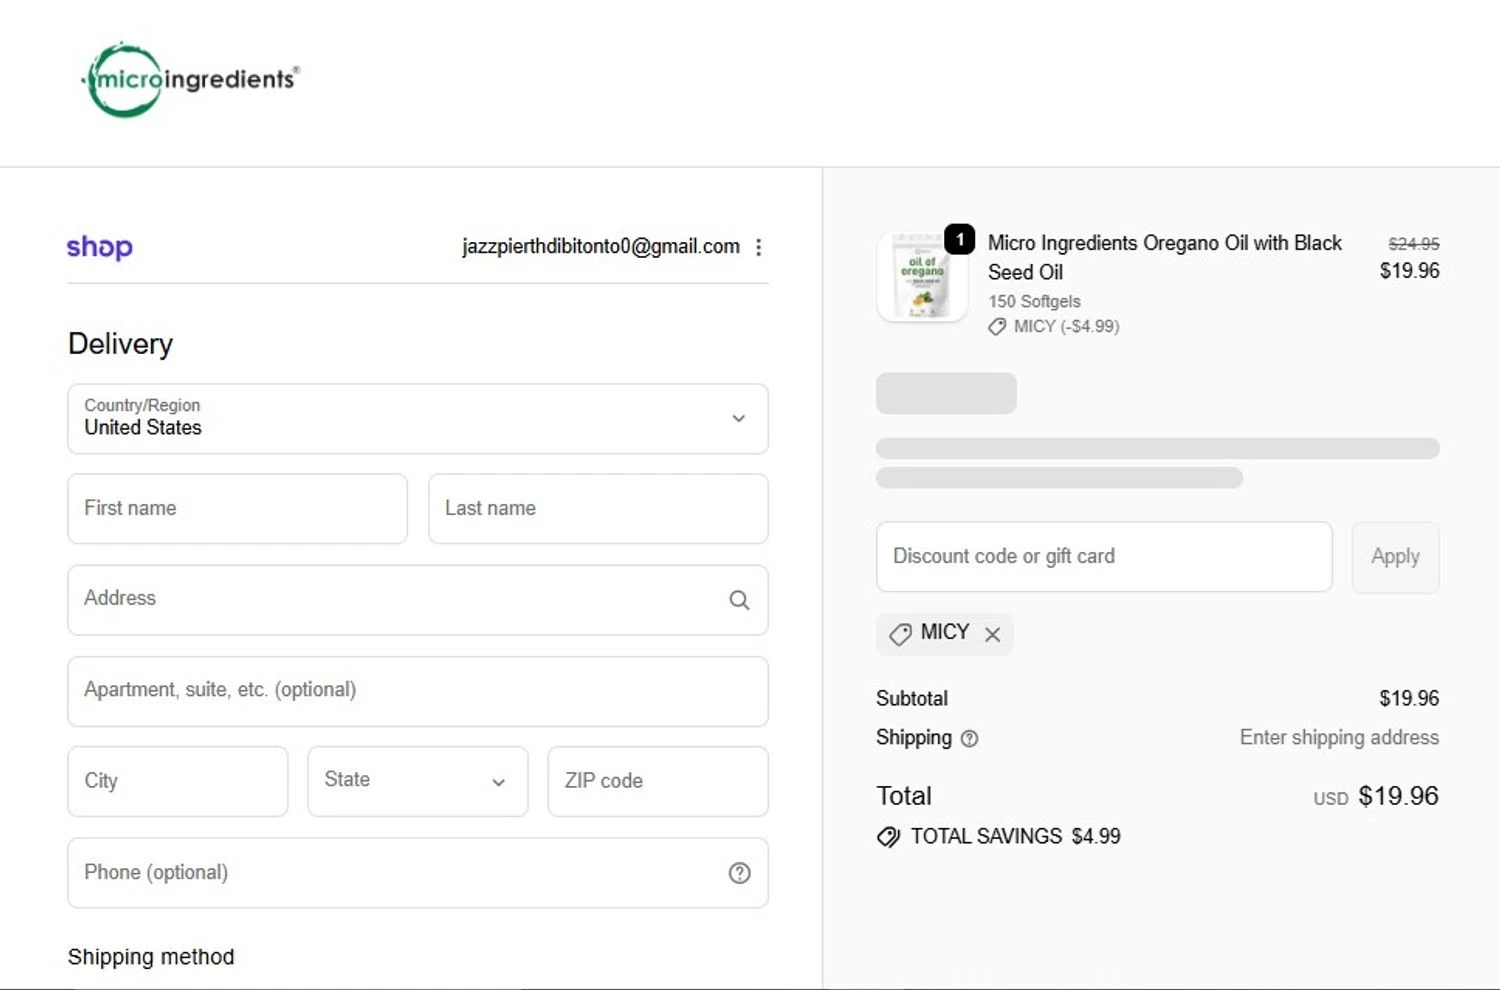Open the Country/Region dropdown
This screenshot has height=990, width=1500.
coord(418,419)
